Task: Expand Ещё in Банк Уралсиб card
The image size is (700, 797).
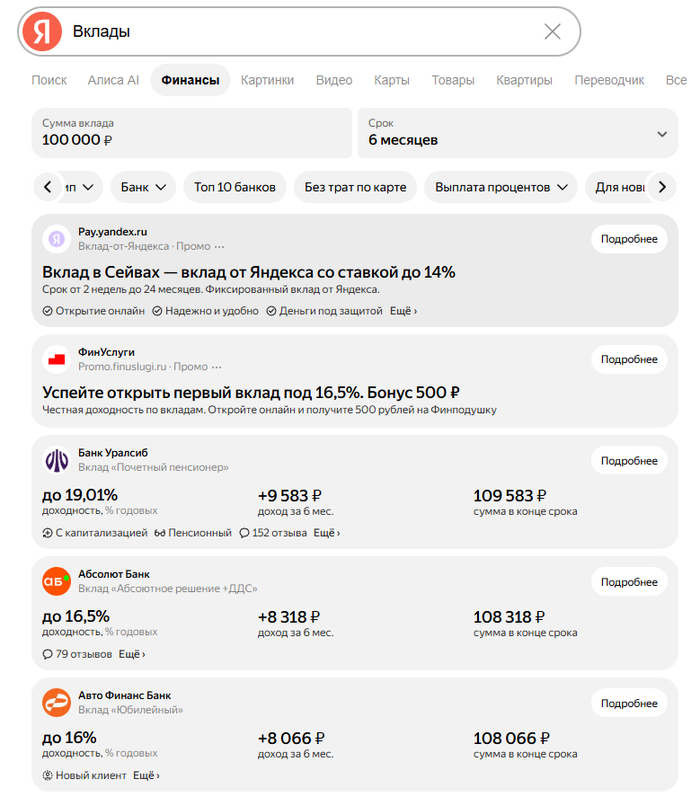Action: click(x=326, y=533)
